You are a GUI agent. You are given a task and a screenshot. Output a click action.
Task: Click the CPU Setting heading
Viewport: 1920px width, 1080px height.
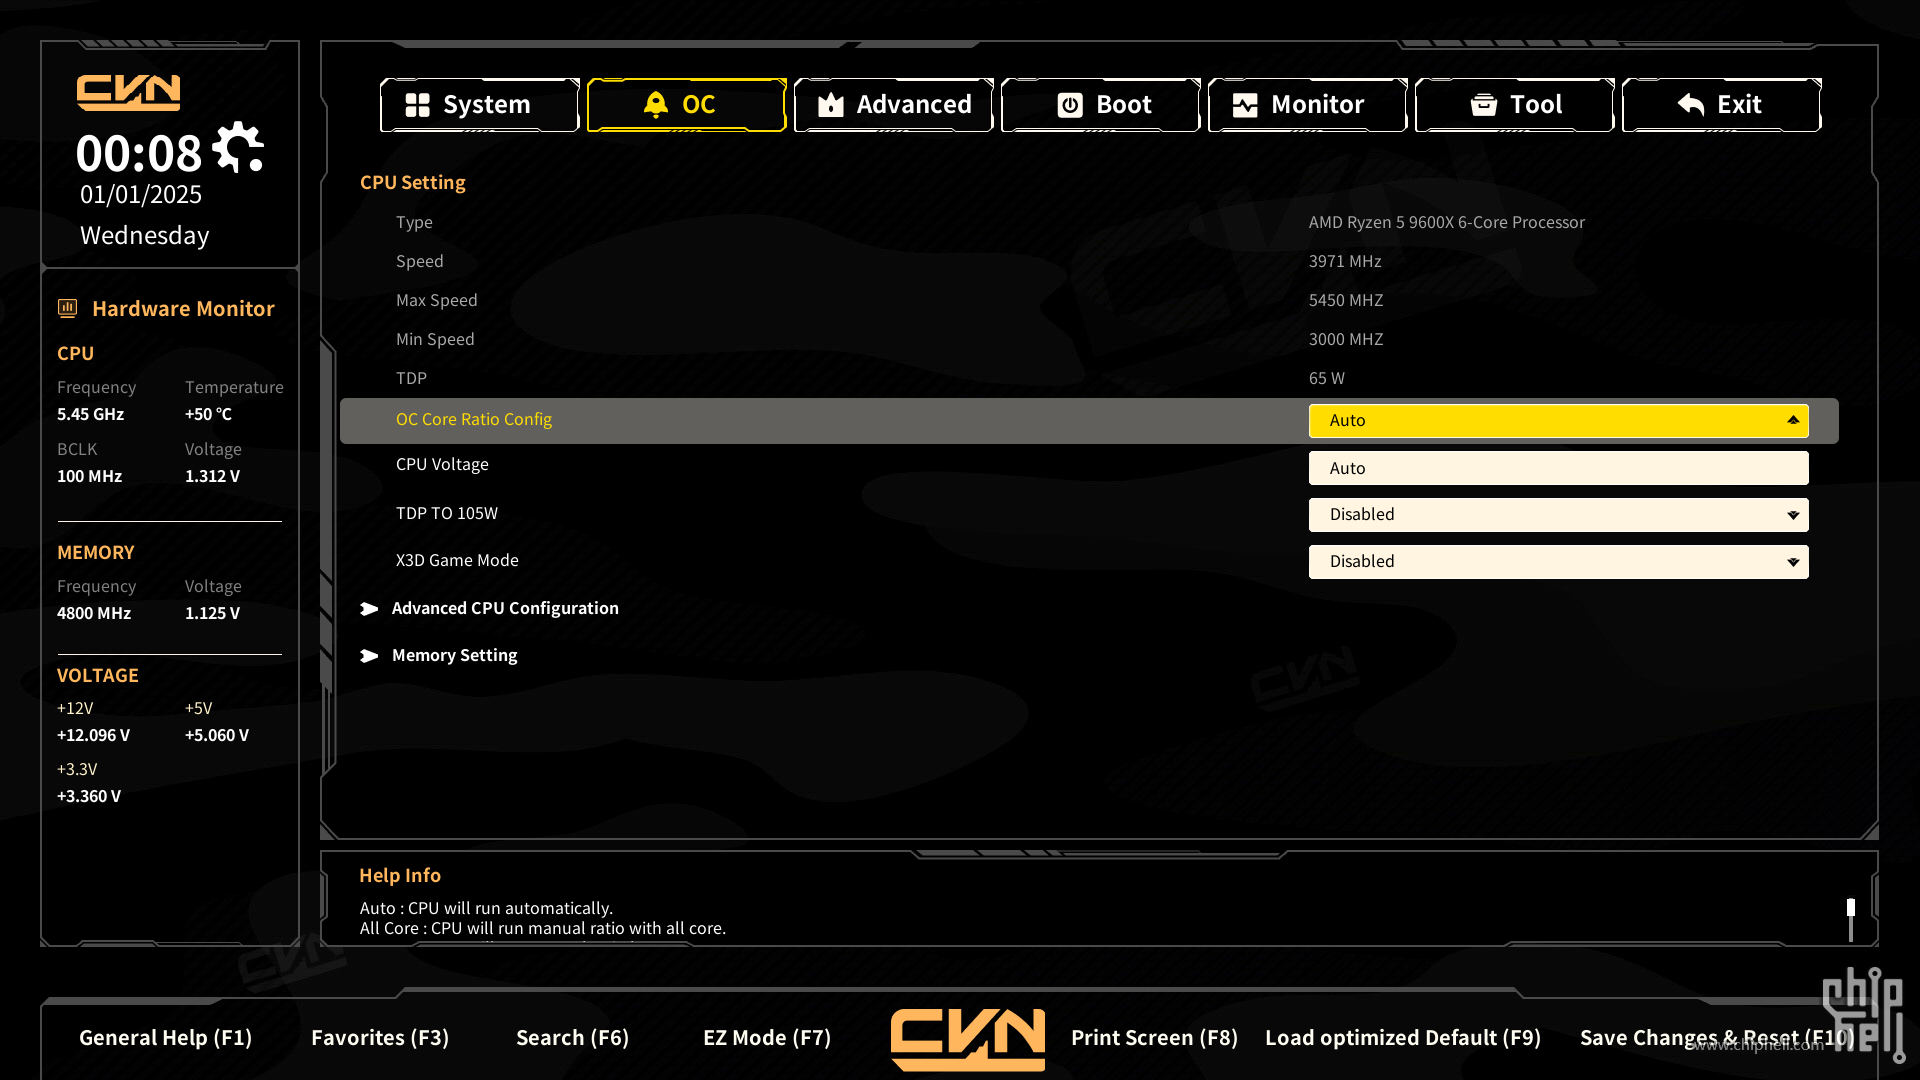click(413, 183)
